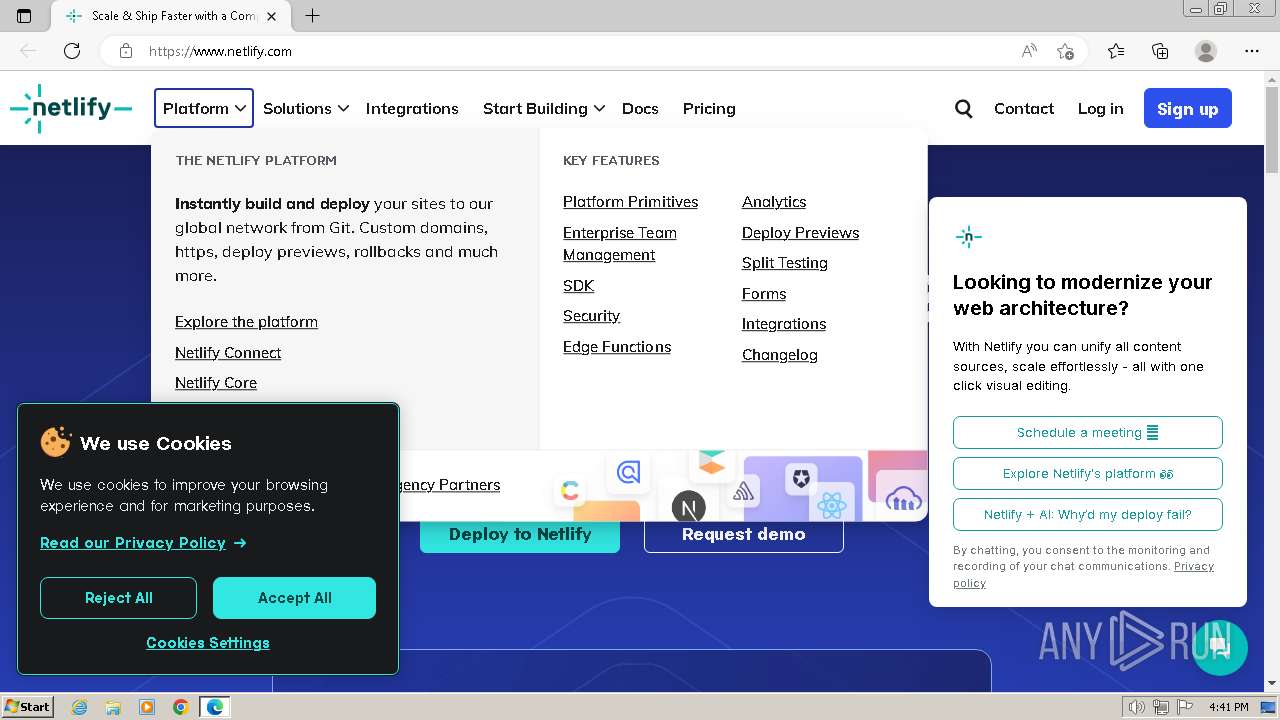Screen dimensions: 1280x720
Task: Click the React framework icon
Action: click(x=831, y=505)
